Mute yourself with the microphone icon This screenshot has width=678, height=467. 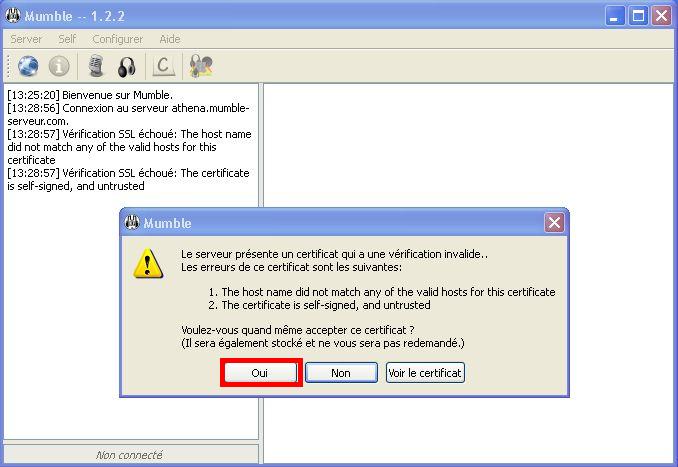tap(96, 66)
